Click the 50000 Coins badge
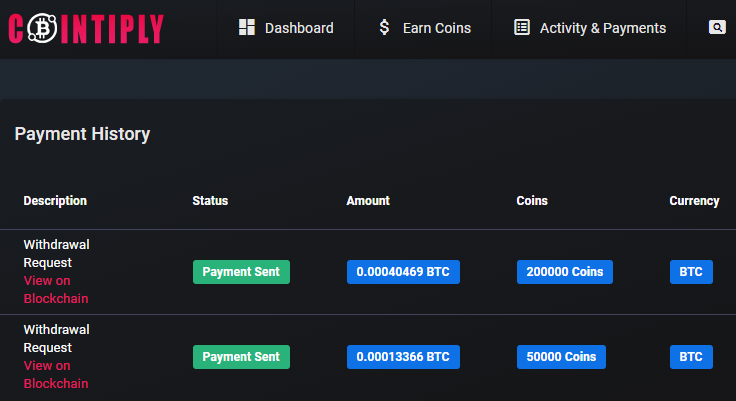 (x=561, y=357)
